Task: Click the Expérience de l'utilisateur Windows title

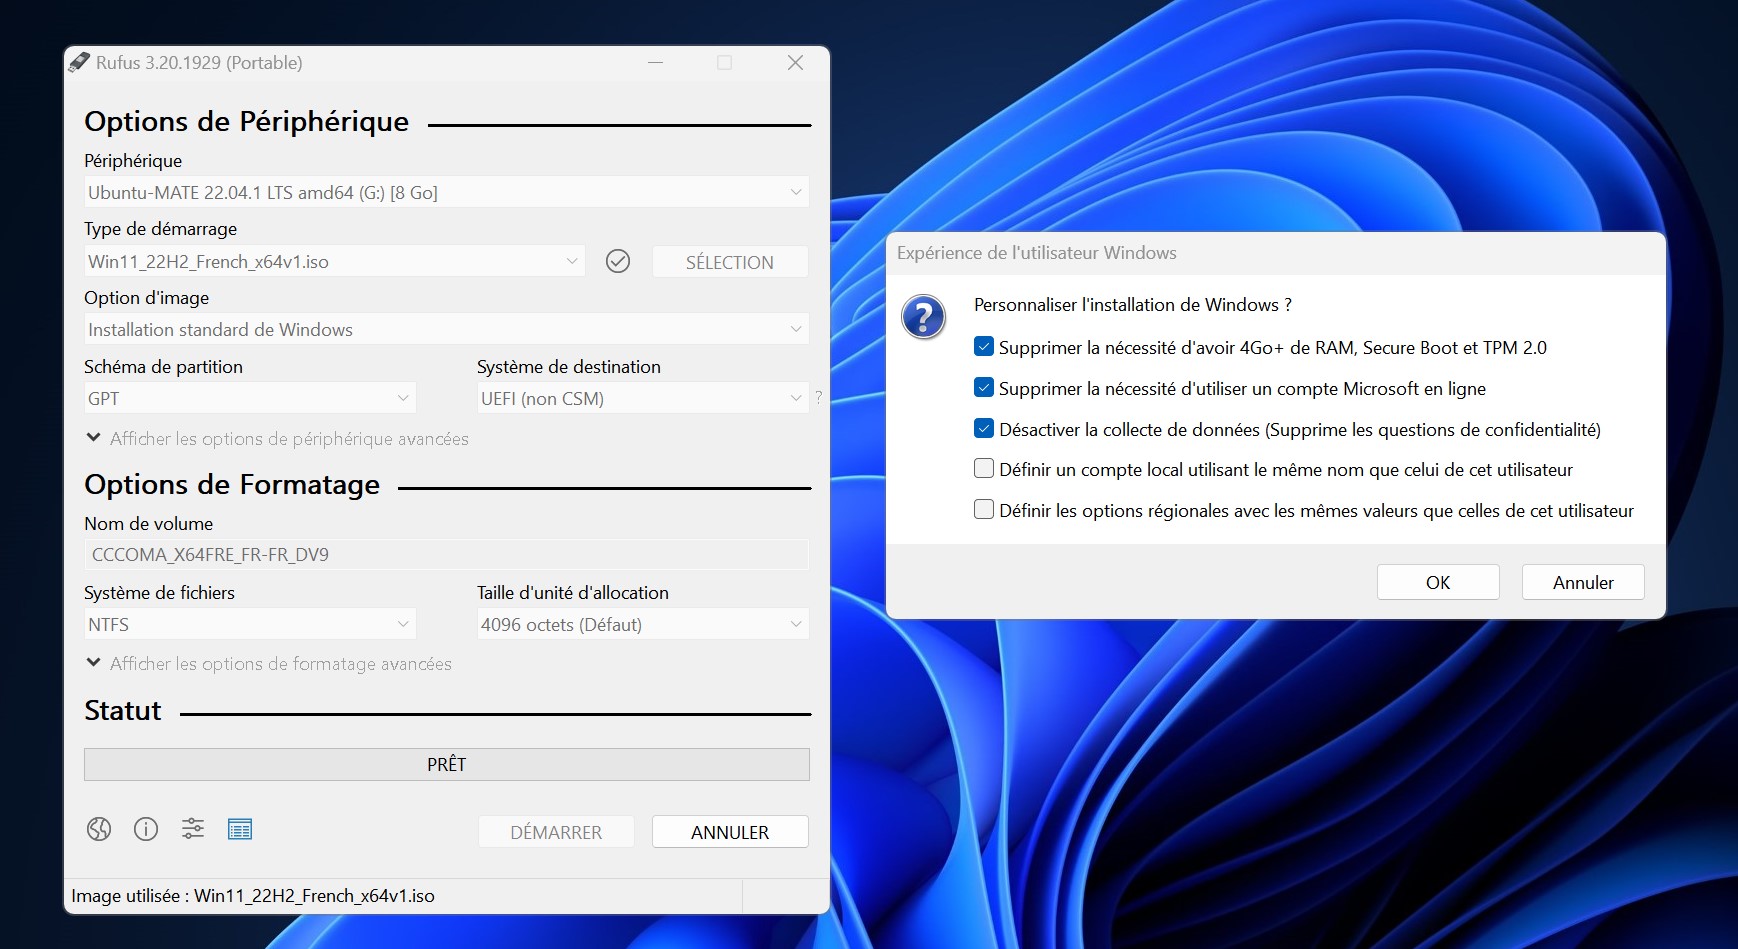Action: click(x=1037, y=253)
